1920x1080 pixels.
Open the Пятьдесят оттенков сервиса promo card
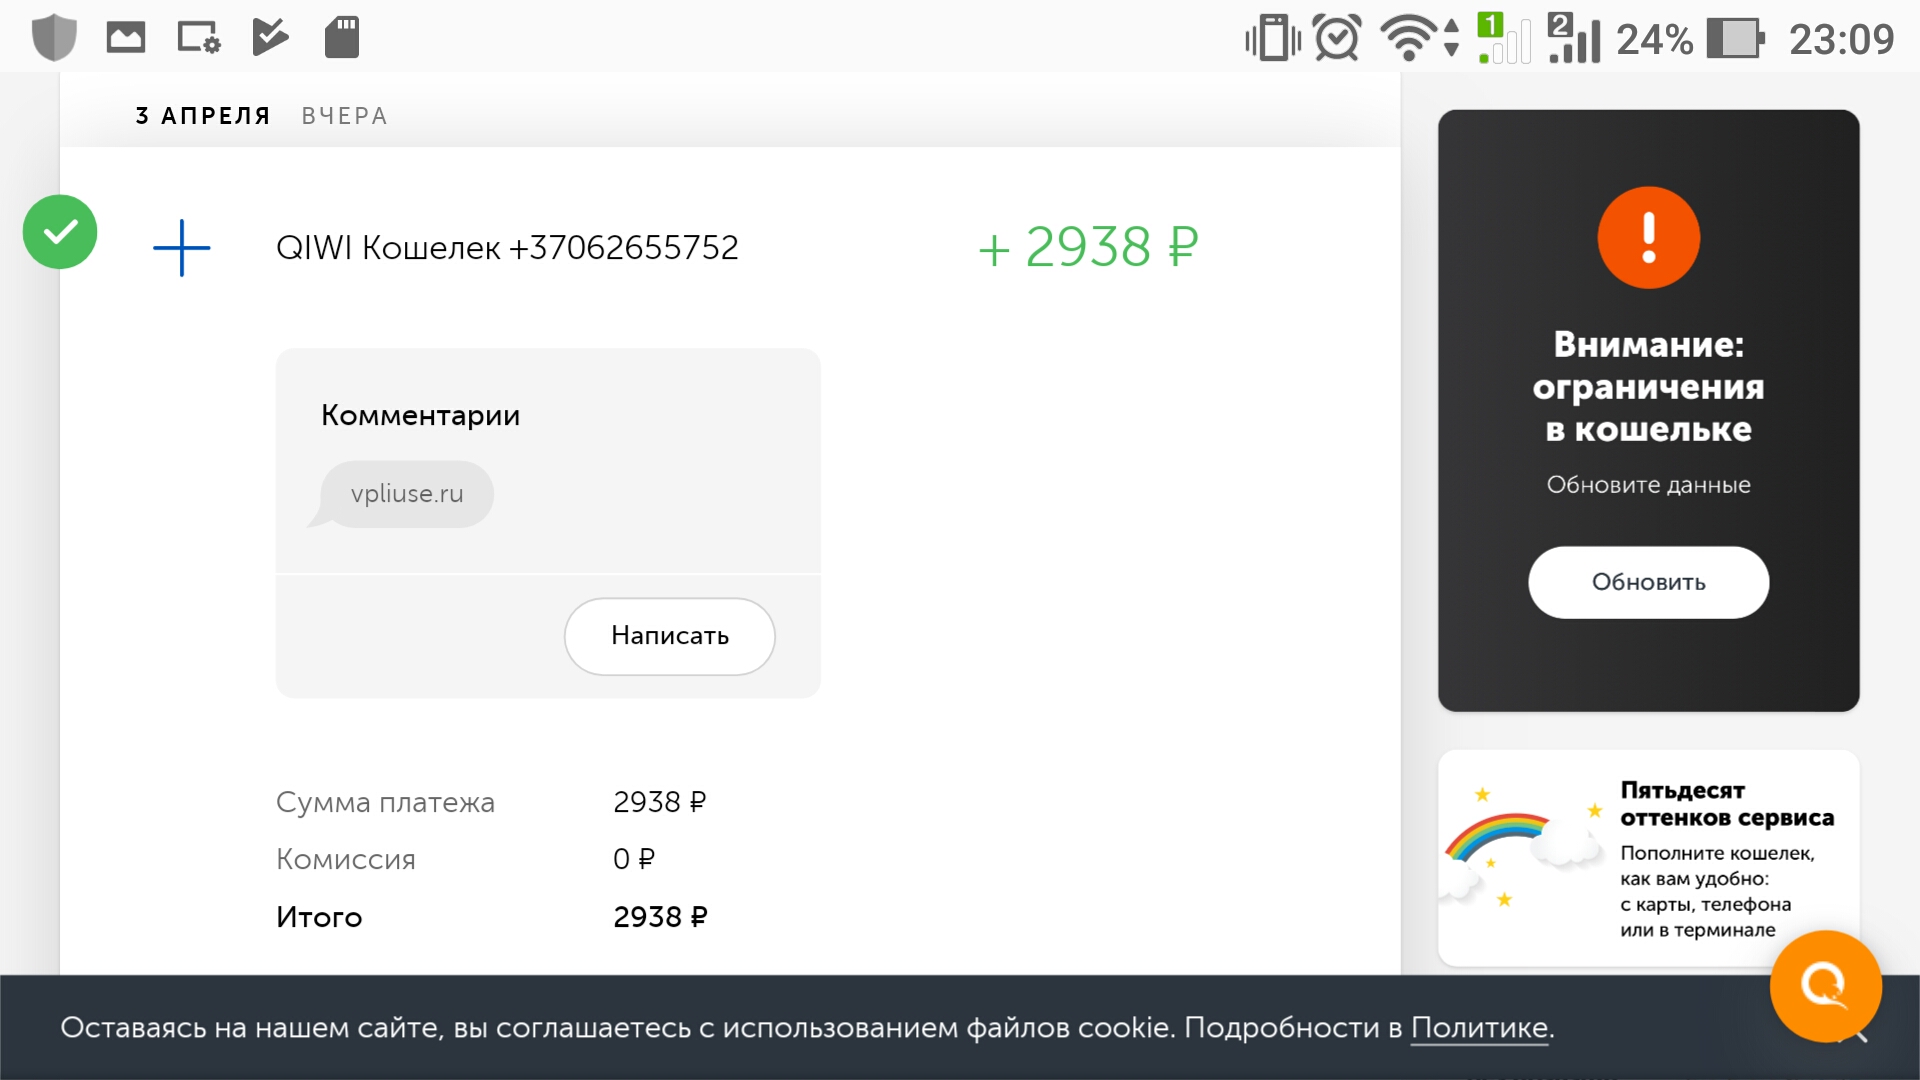(x=1648, y=858)
